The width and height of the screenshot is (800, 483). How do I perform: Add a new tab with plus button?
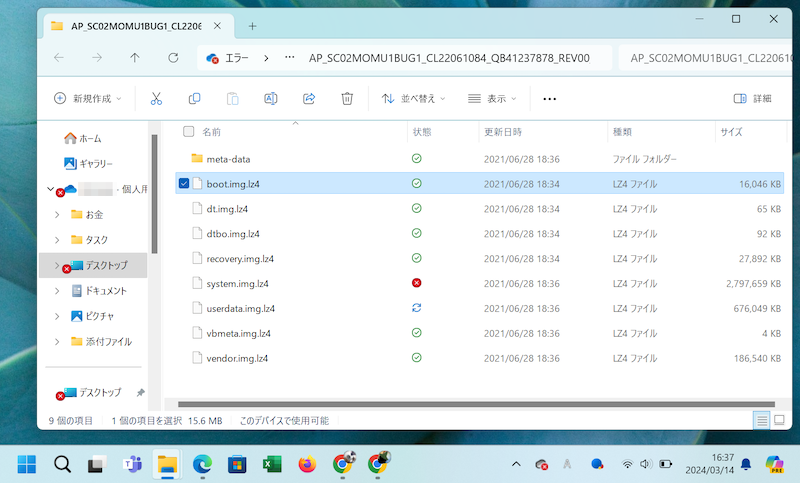coord(252,25)
